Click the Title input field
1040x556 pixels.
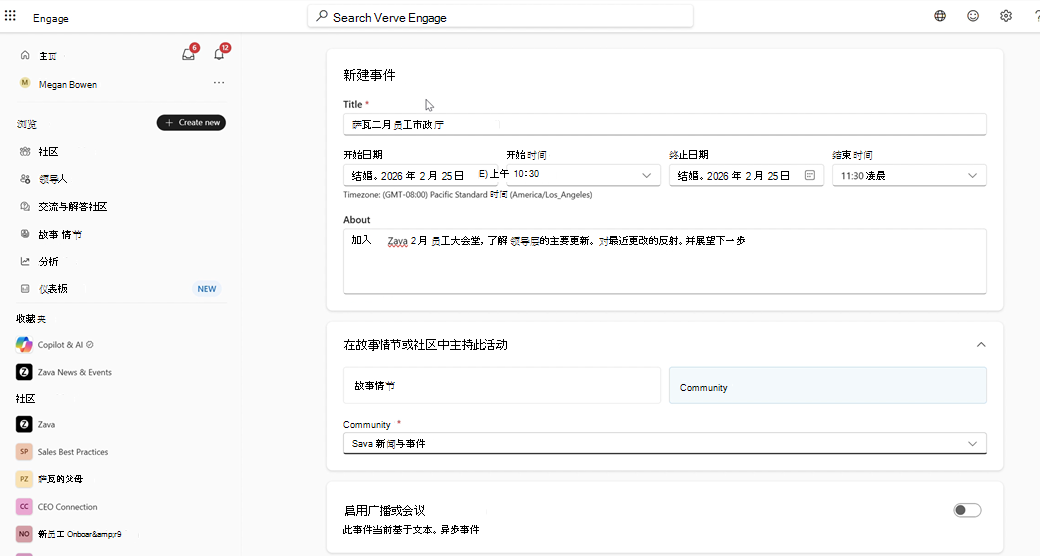pos(665,124)
